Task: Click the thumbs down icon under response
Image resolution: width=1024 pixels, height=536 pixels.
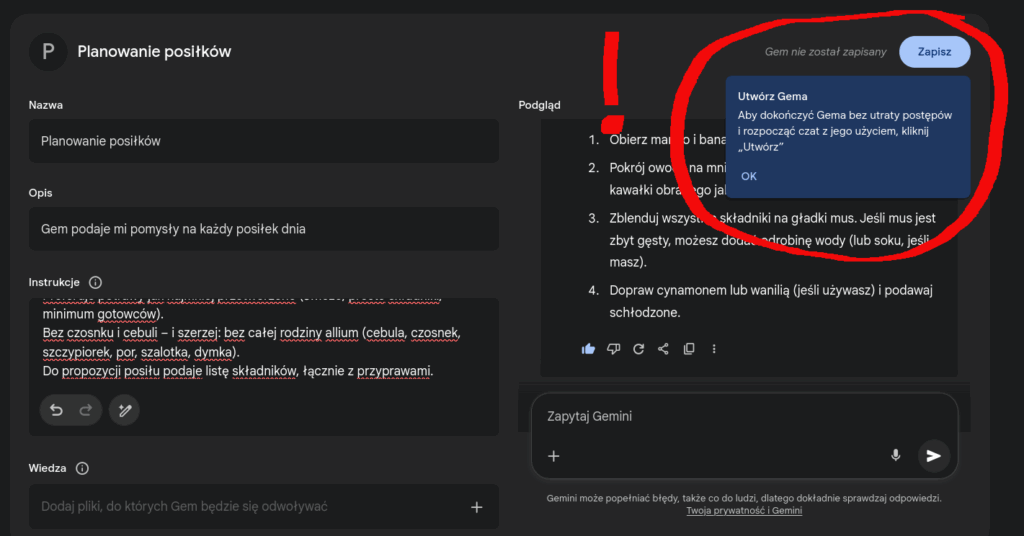Action: [x=613, y=348]
